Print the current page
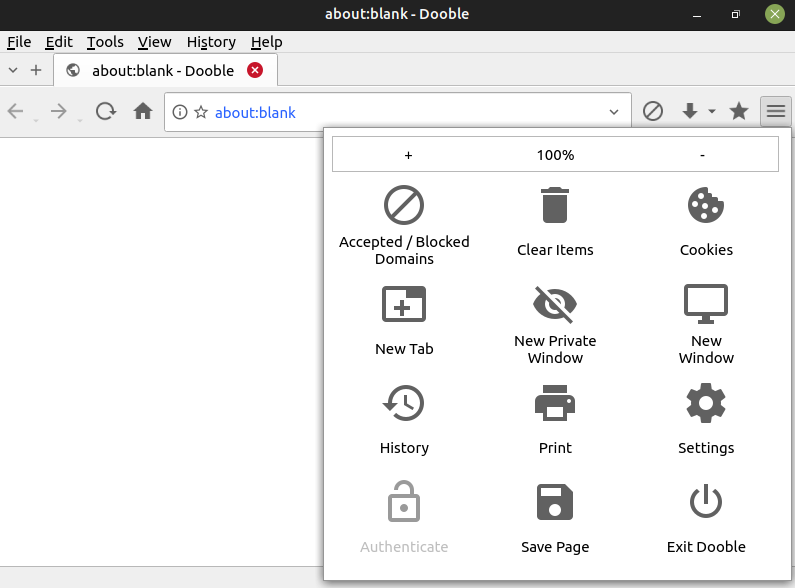Viewport: 795px width, 588px height. coord(555,420)
